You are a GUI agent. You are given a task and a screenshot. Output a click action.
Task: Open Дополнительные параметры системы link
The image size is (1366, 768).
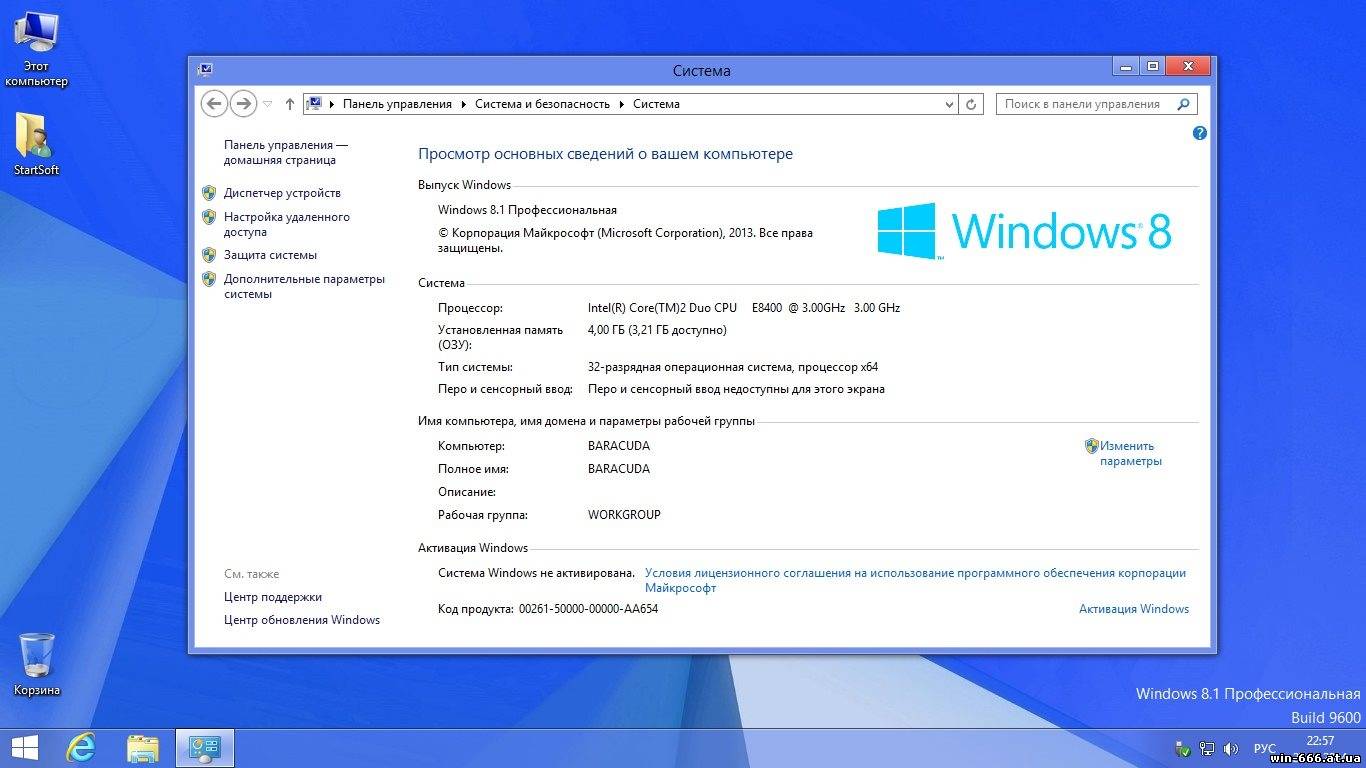pyautogui.click(x=304, y=286)
